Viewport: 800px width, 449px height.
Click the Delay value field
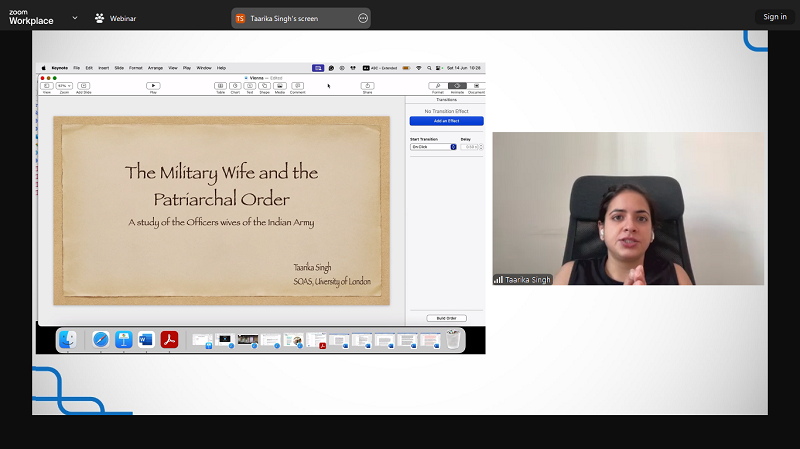468,147
